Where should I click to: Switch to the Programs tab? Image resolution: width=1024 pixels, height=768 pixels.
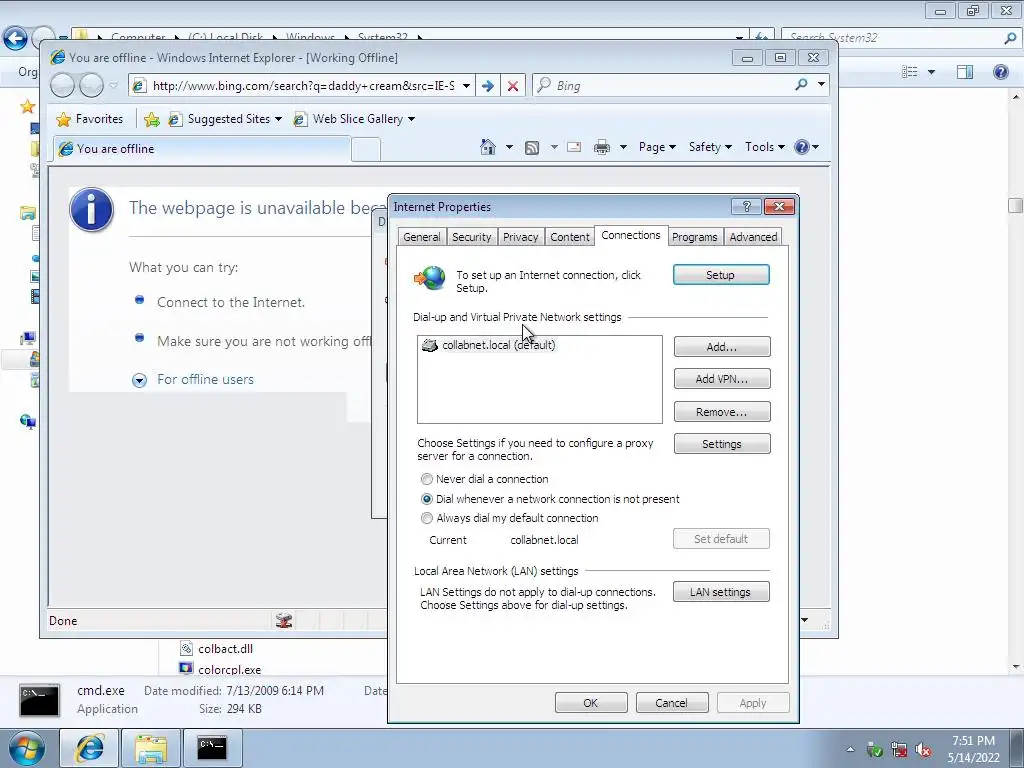tap(694, 237)
